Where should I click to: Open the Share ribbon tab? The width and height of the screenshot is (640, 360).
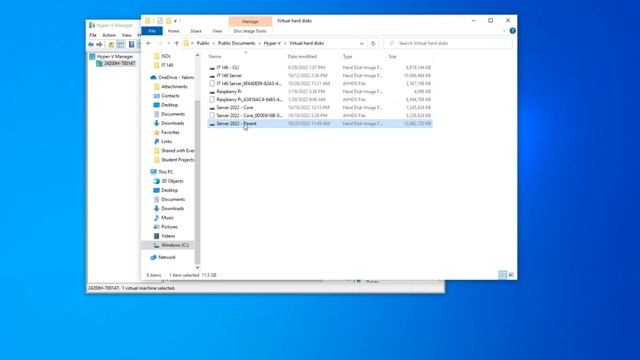(196, 31)
